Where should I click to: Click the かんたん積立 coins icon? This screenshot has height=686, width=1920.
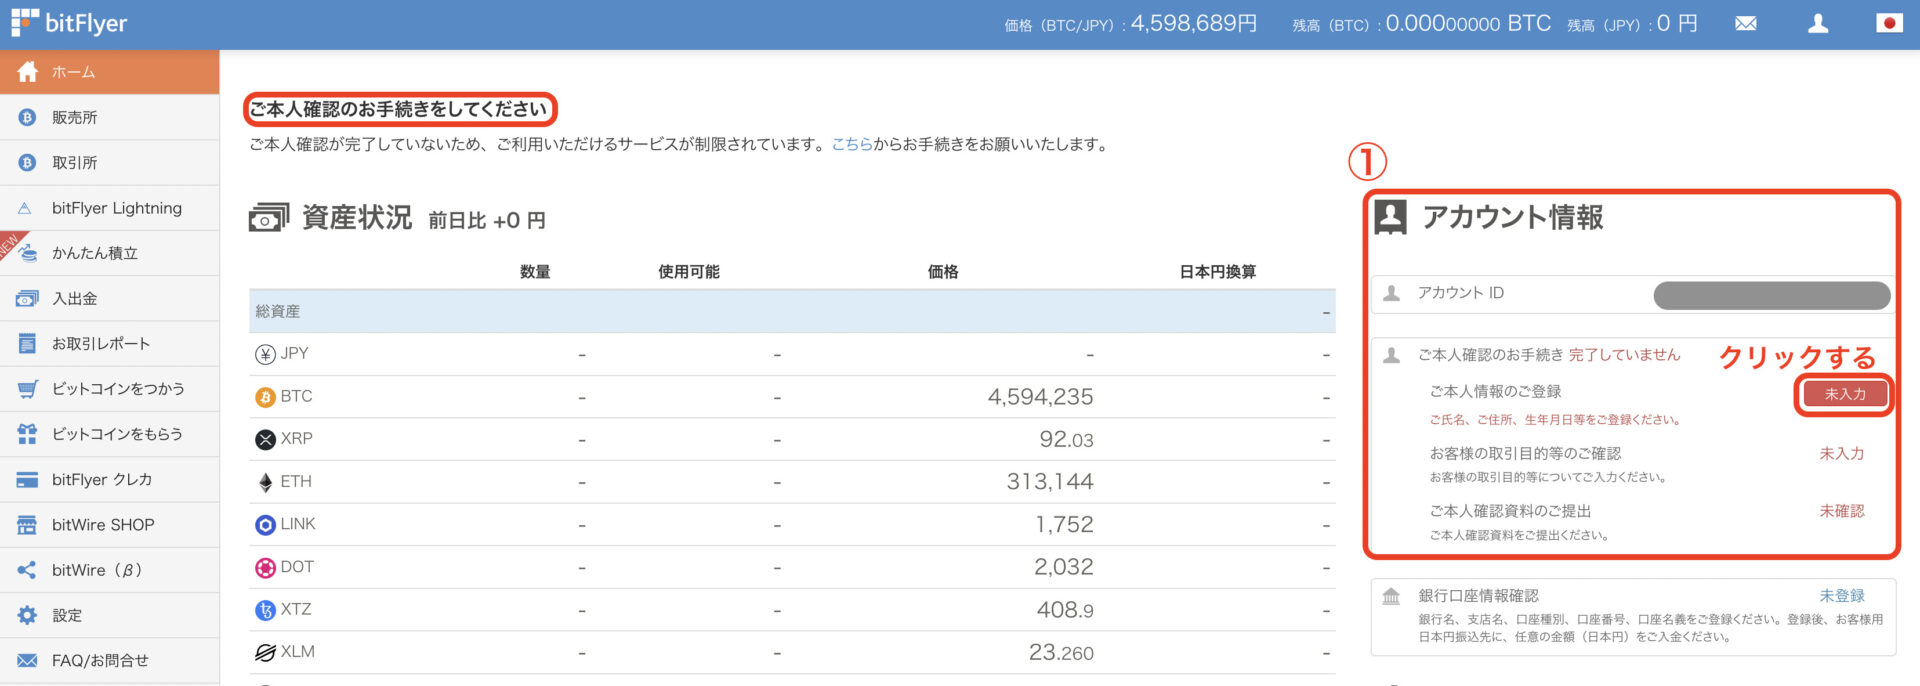tap(27, 253)
